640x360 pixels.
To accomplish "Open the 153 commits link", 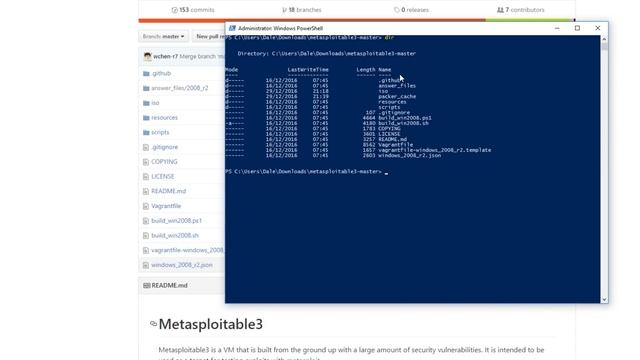I will coord(193,10).
